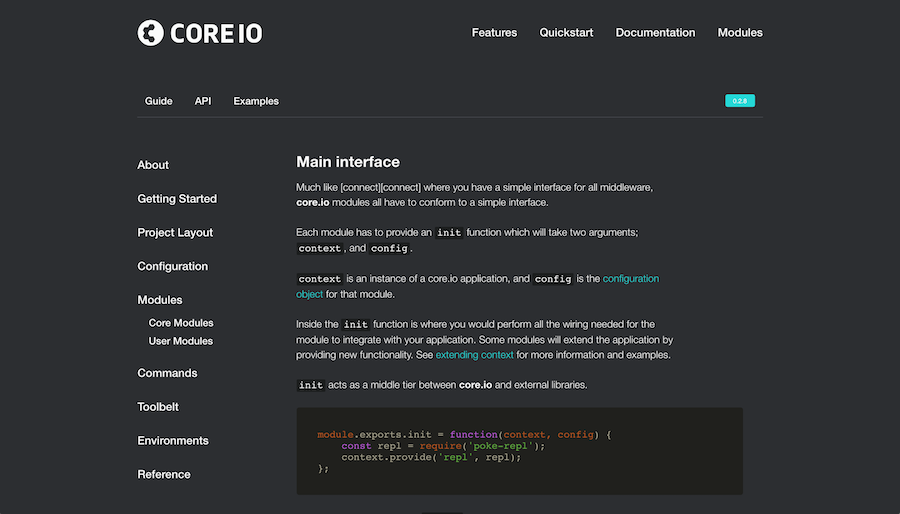Open the User Modules sub-item
Image resolution: width=900 pixels, height=514 pixels.
click(x=181, y=341)
